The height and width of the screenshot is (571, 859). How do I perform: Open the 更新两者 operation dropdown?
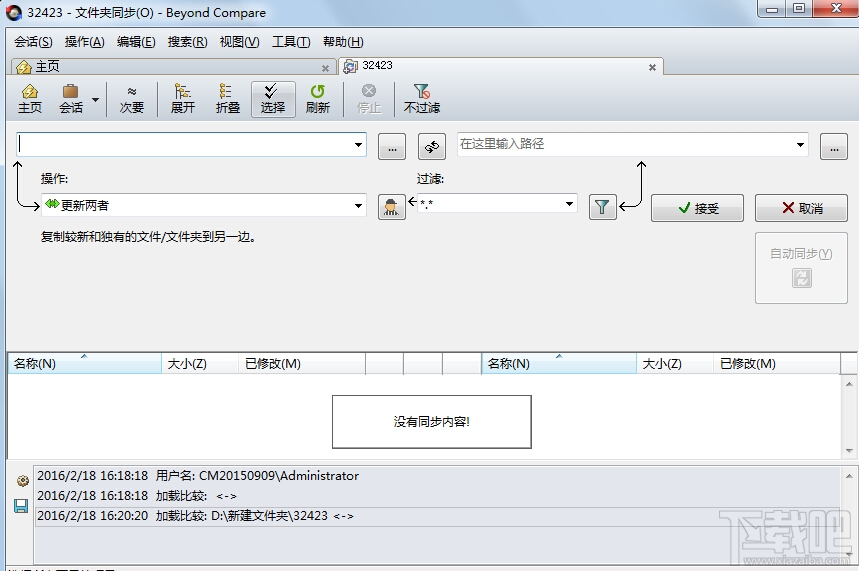point(204,205)
